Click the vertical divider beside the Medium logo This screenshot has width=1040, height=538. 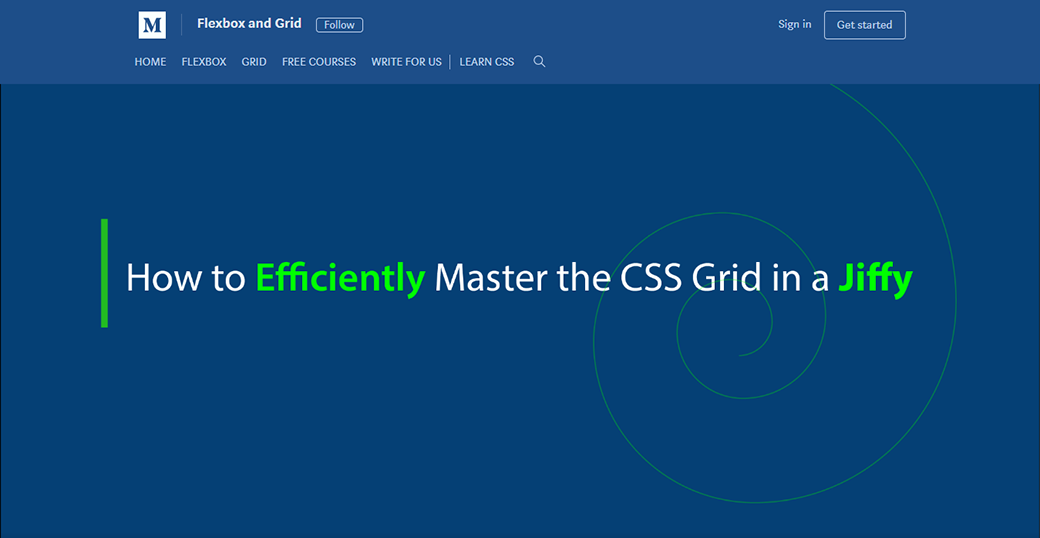click(x=181, y=25)
